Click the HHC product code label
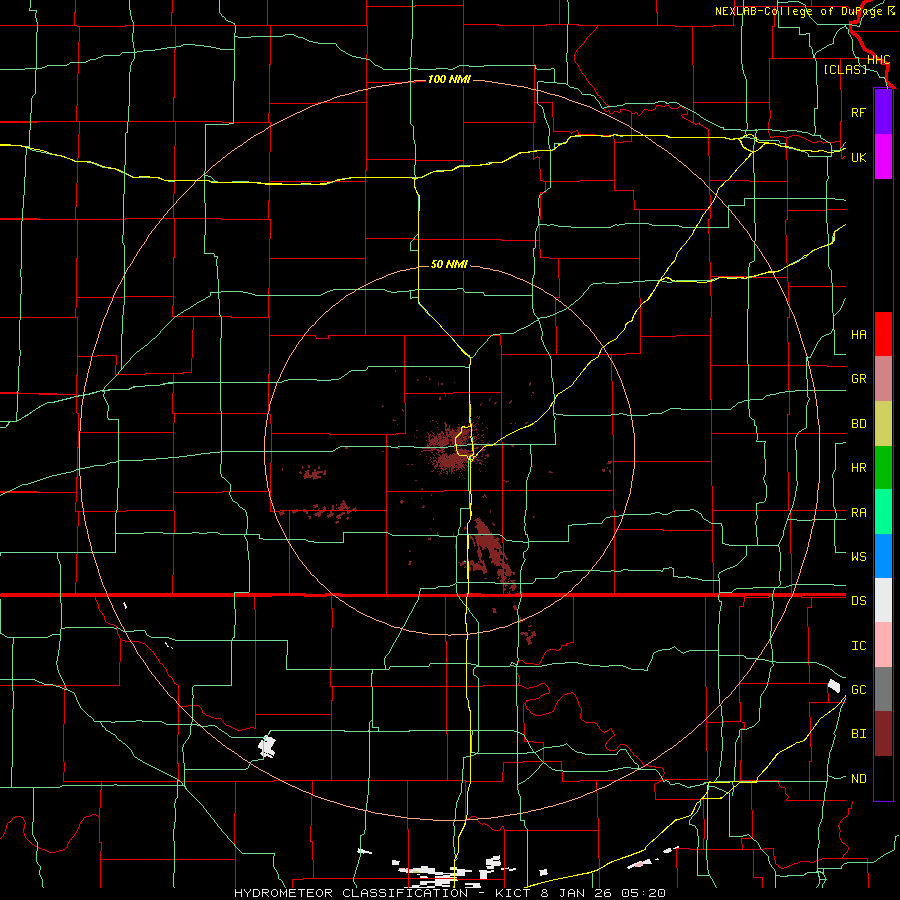 878,60
